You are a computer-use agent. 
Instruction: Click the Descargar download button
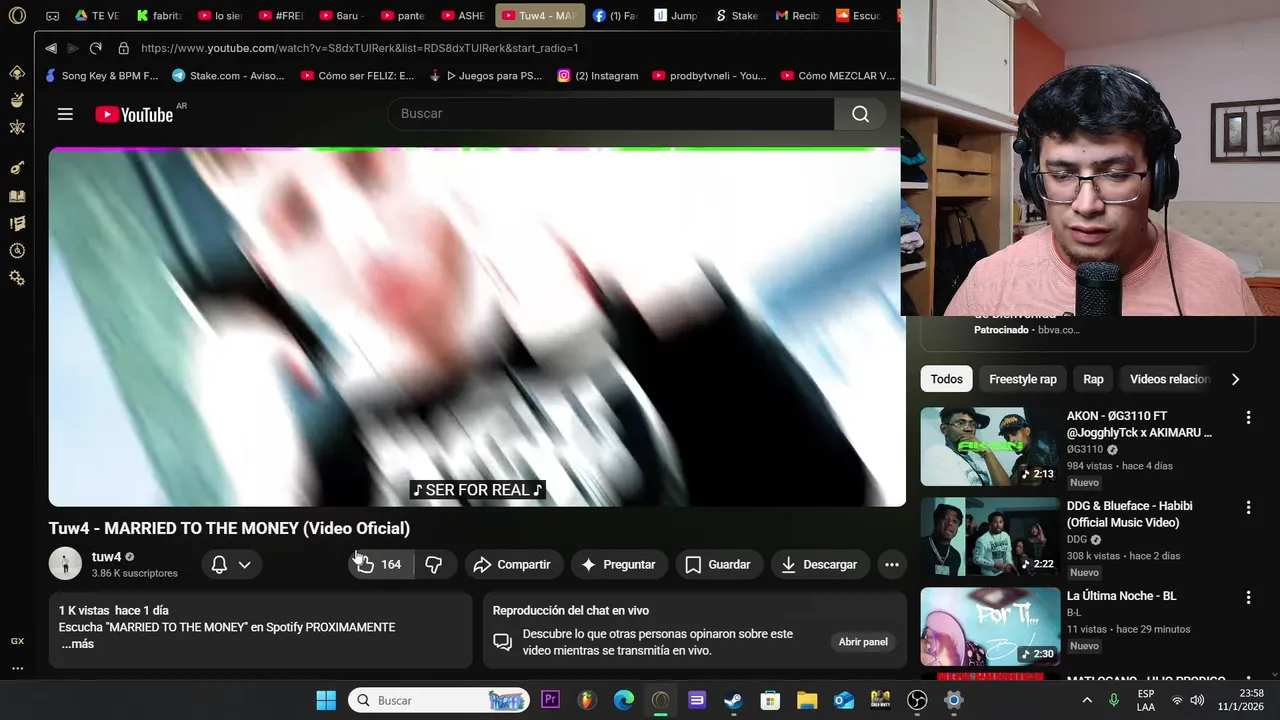[x=819, y=565]
